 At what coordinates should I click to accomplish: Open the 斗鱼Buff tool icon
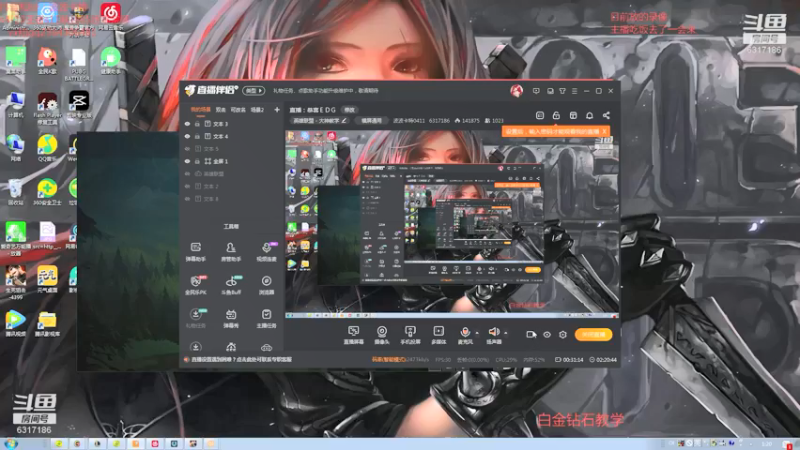231,285
